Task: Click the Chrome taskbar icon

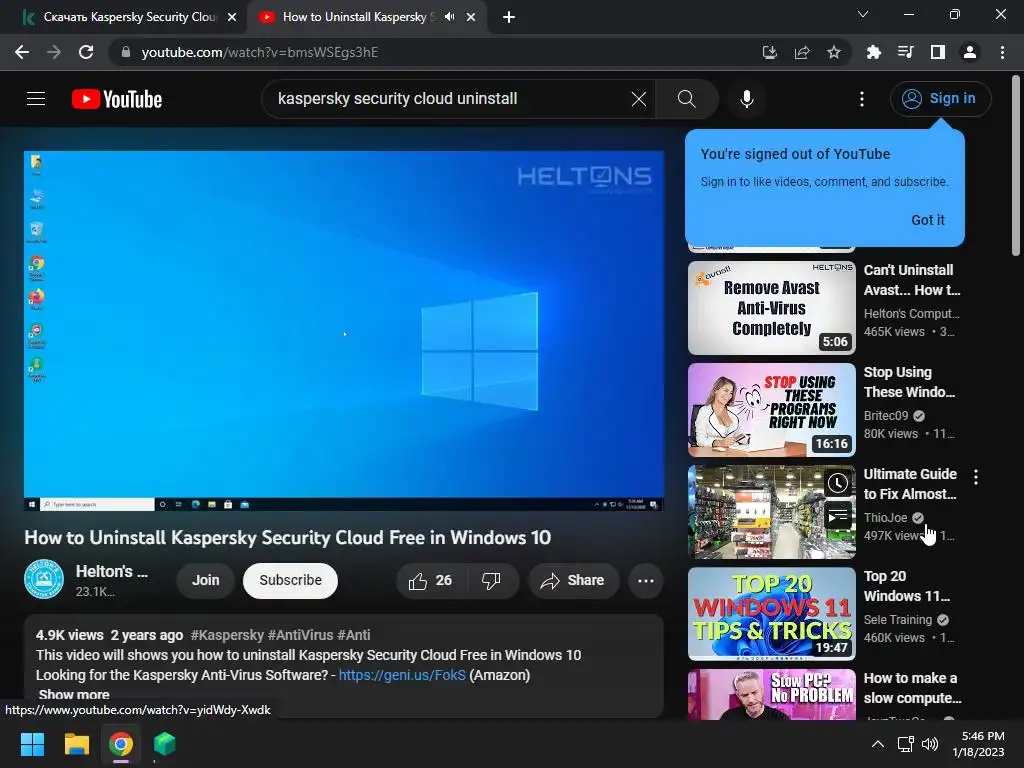Action: pyautogui.click(x=121, y=744)
